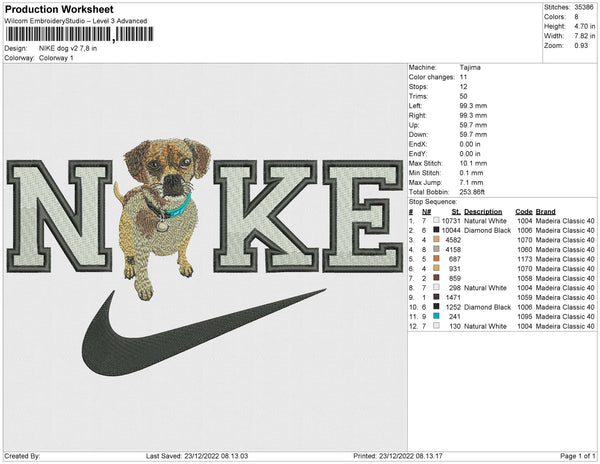Screen dimensions: 600x464
Task: Click the 'Last Saved: 23/12/2022 08.13.03' text
Action: tap(197, 456)
